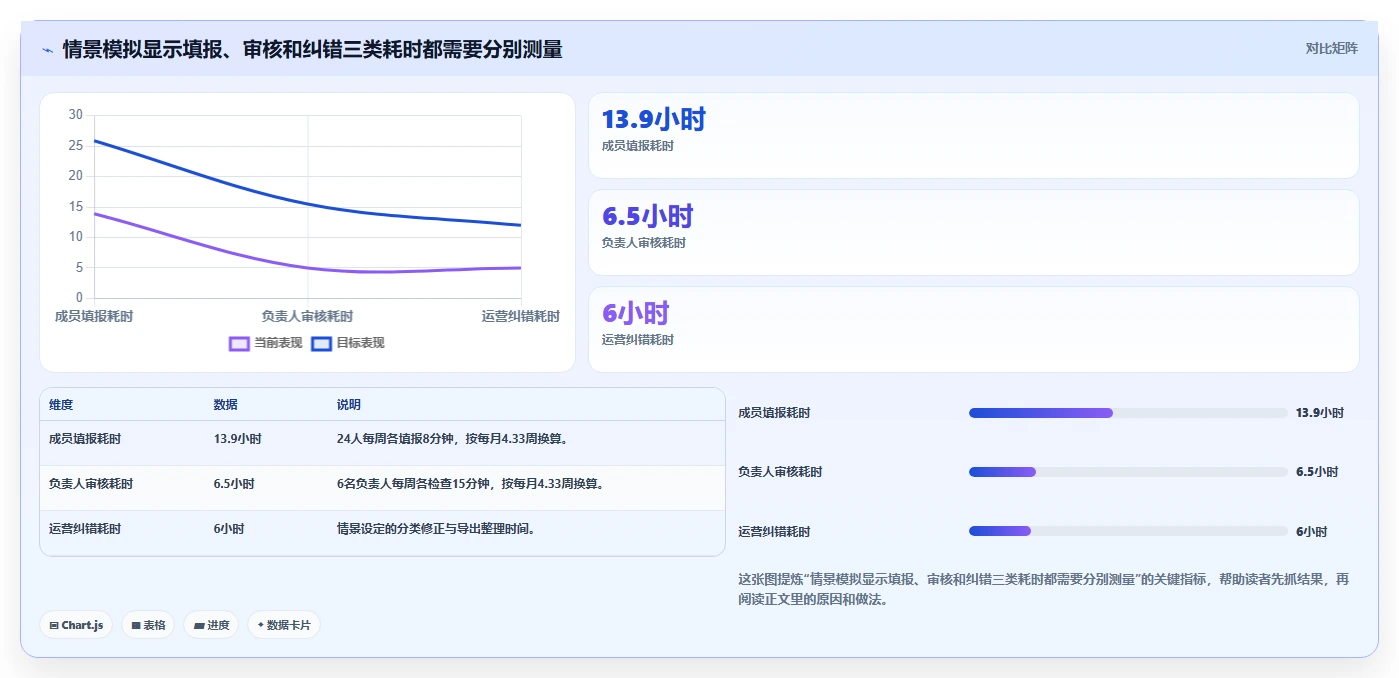Click the 对比矩阵 label in header
1399x678 pixels.
point(1331,48)
